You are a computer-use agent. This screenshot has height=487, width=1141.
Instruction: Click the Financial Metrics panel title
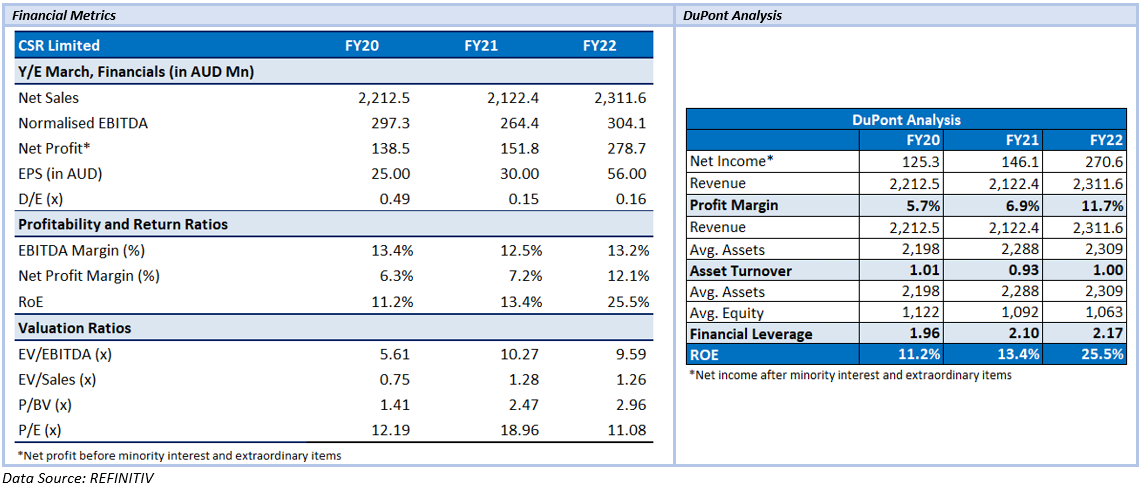(60, 15)
